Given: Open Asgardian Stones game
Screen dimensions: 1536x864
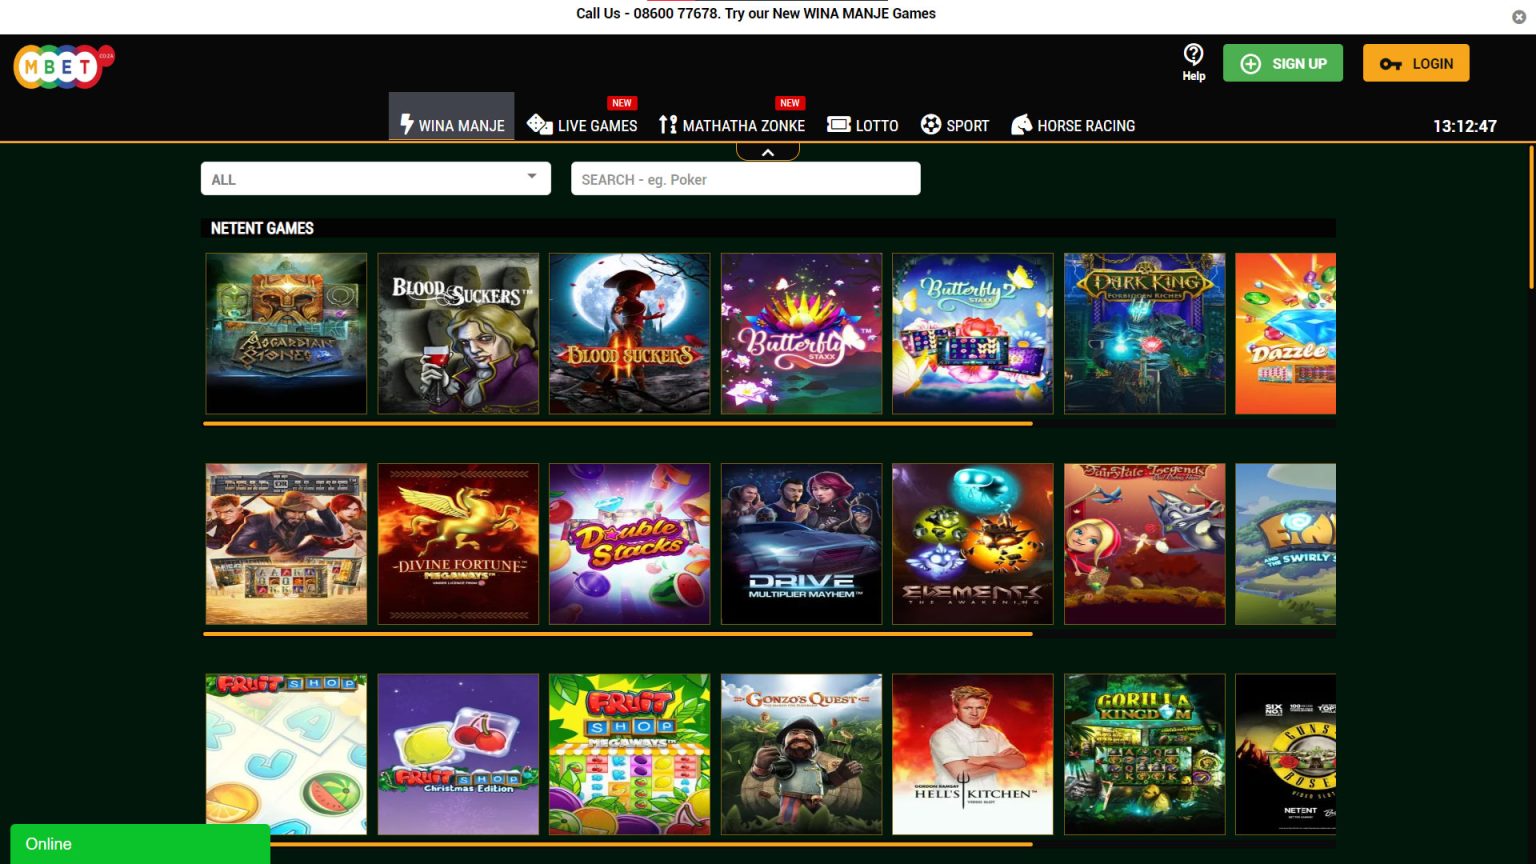Looking at the screenshot, I should pyautogui.click(x=286, y=333).
